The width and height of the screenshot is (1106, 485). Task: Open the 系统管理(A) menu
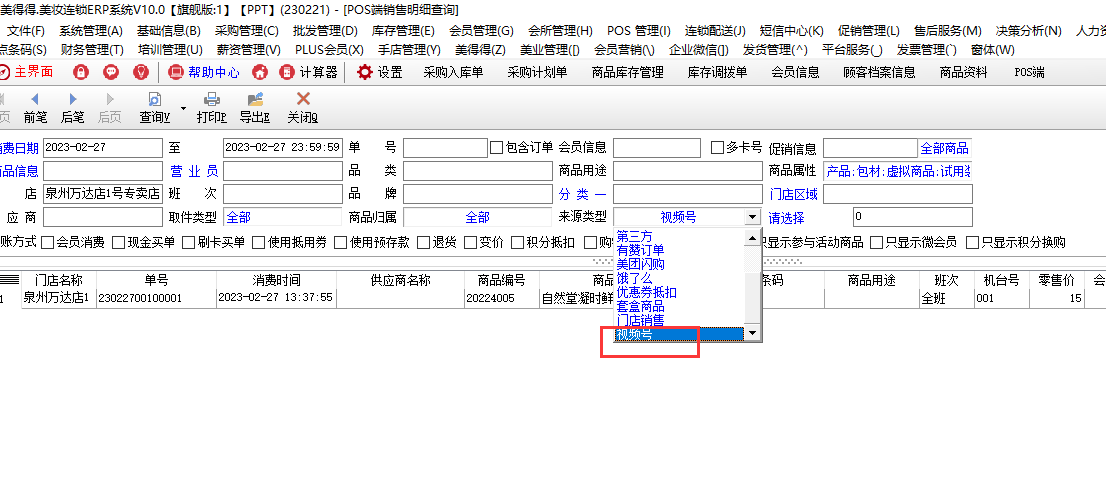[91, 31]
